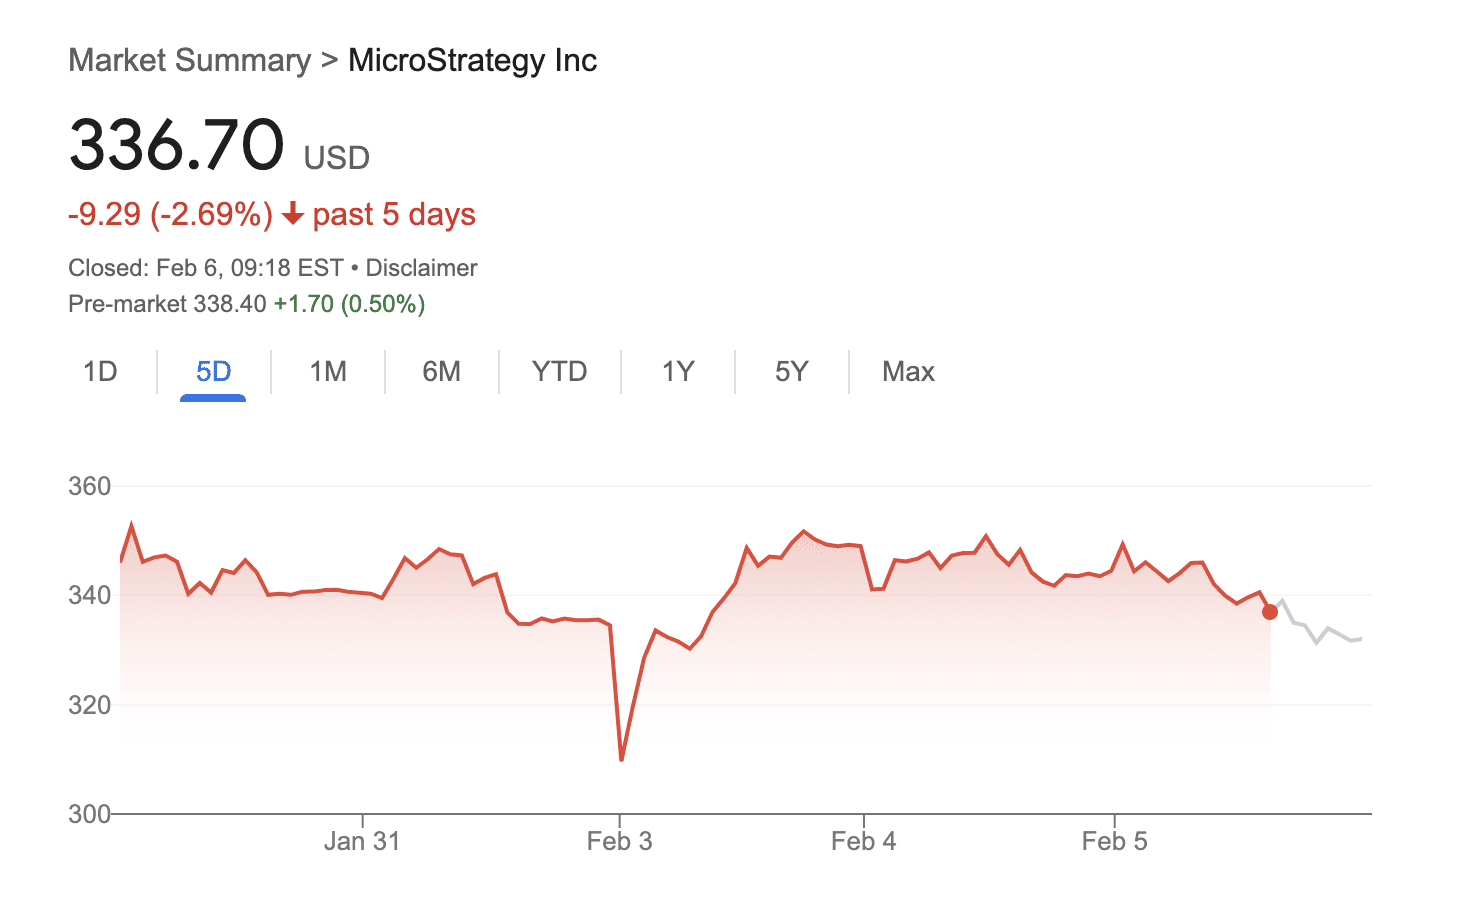Viewport: 1460px width, 902px height.
Task: Click the 336.70 stock price
Action: [177, 145]
